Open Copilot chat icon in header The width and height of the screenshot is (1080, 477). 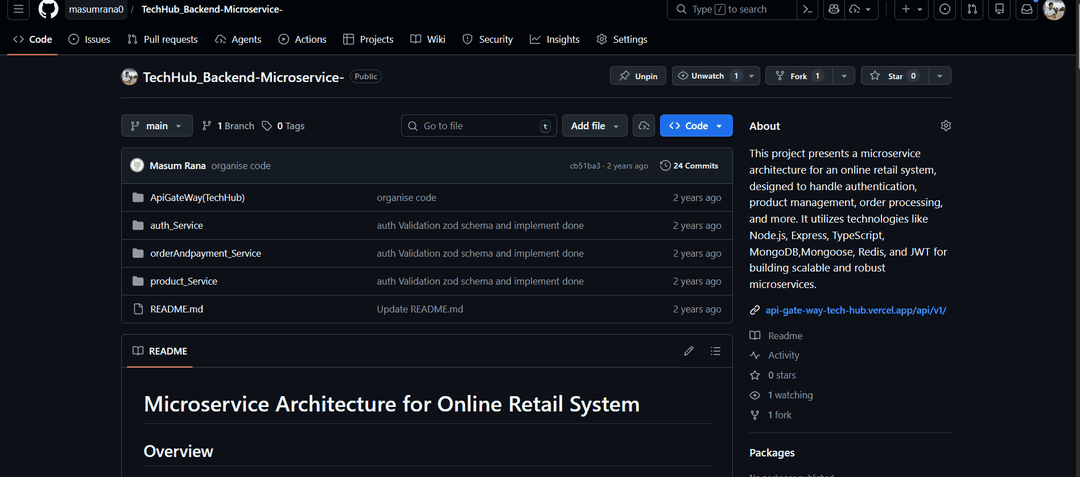(833, 10)
